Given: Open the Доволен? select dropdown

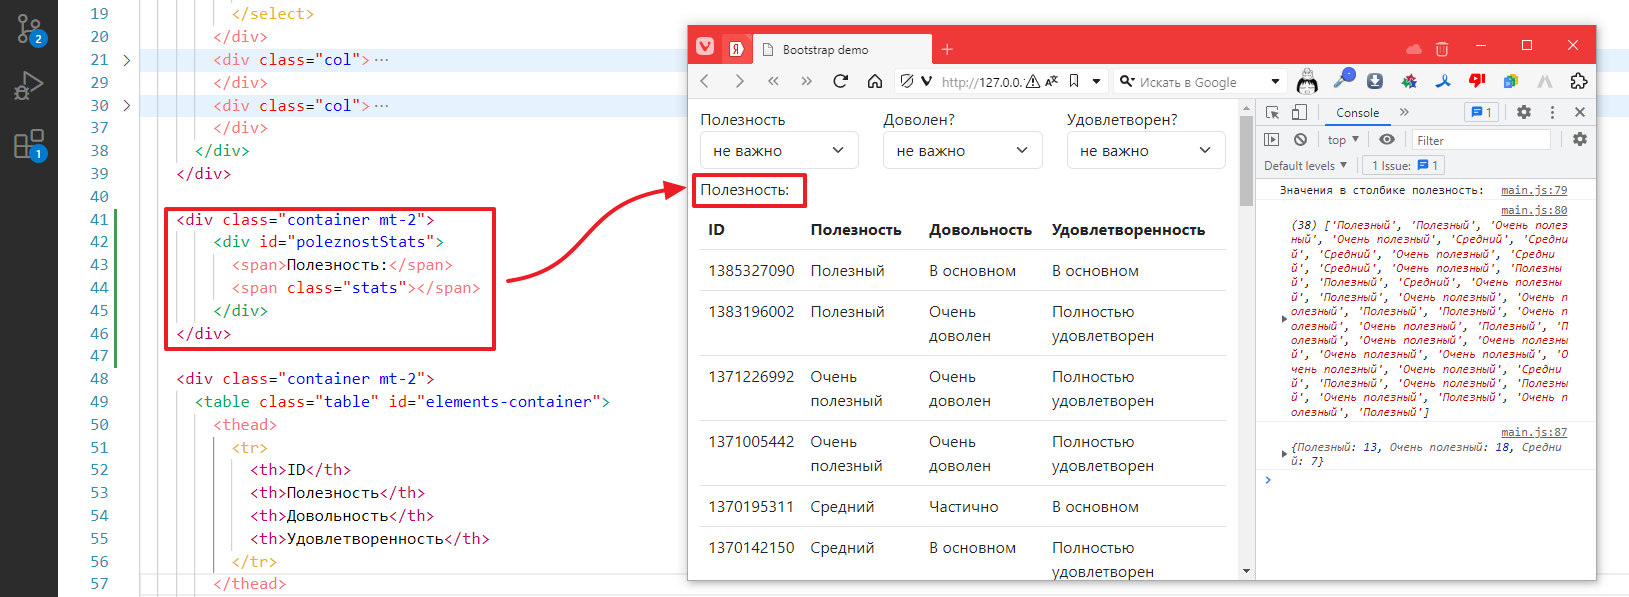Looking at the screenshot, I should pos(962,150).
